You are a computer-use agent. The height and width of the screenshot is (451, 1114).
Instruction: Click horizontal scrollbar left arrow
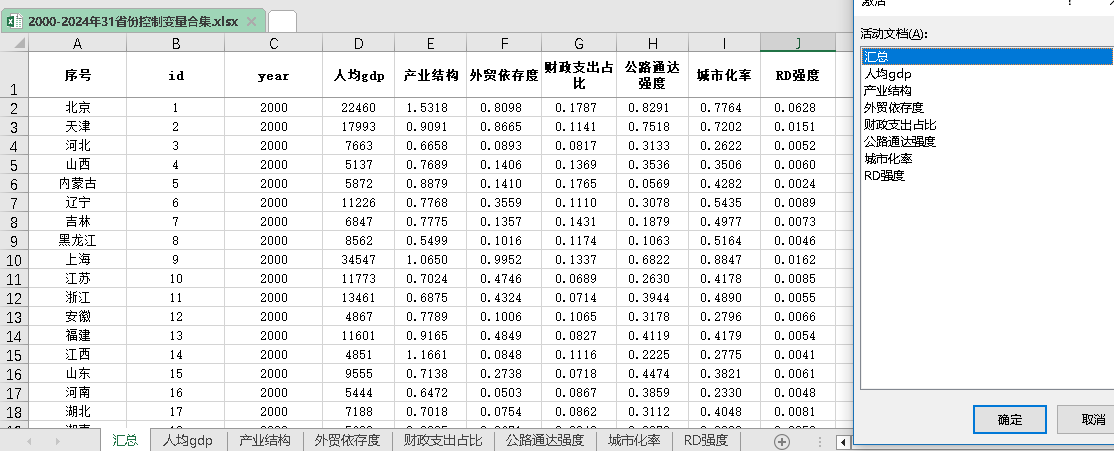(843, 442)
